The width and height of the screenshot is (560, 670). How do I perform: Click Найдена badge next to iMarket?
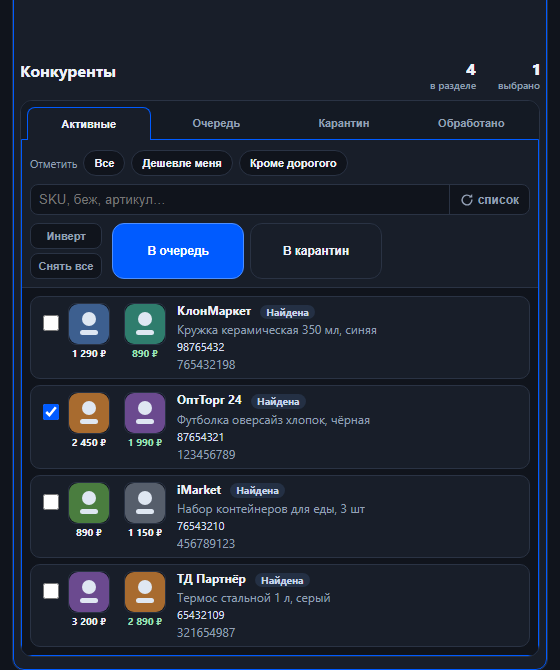tap(258, 491)
